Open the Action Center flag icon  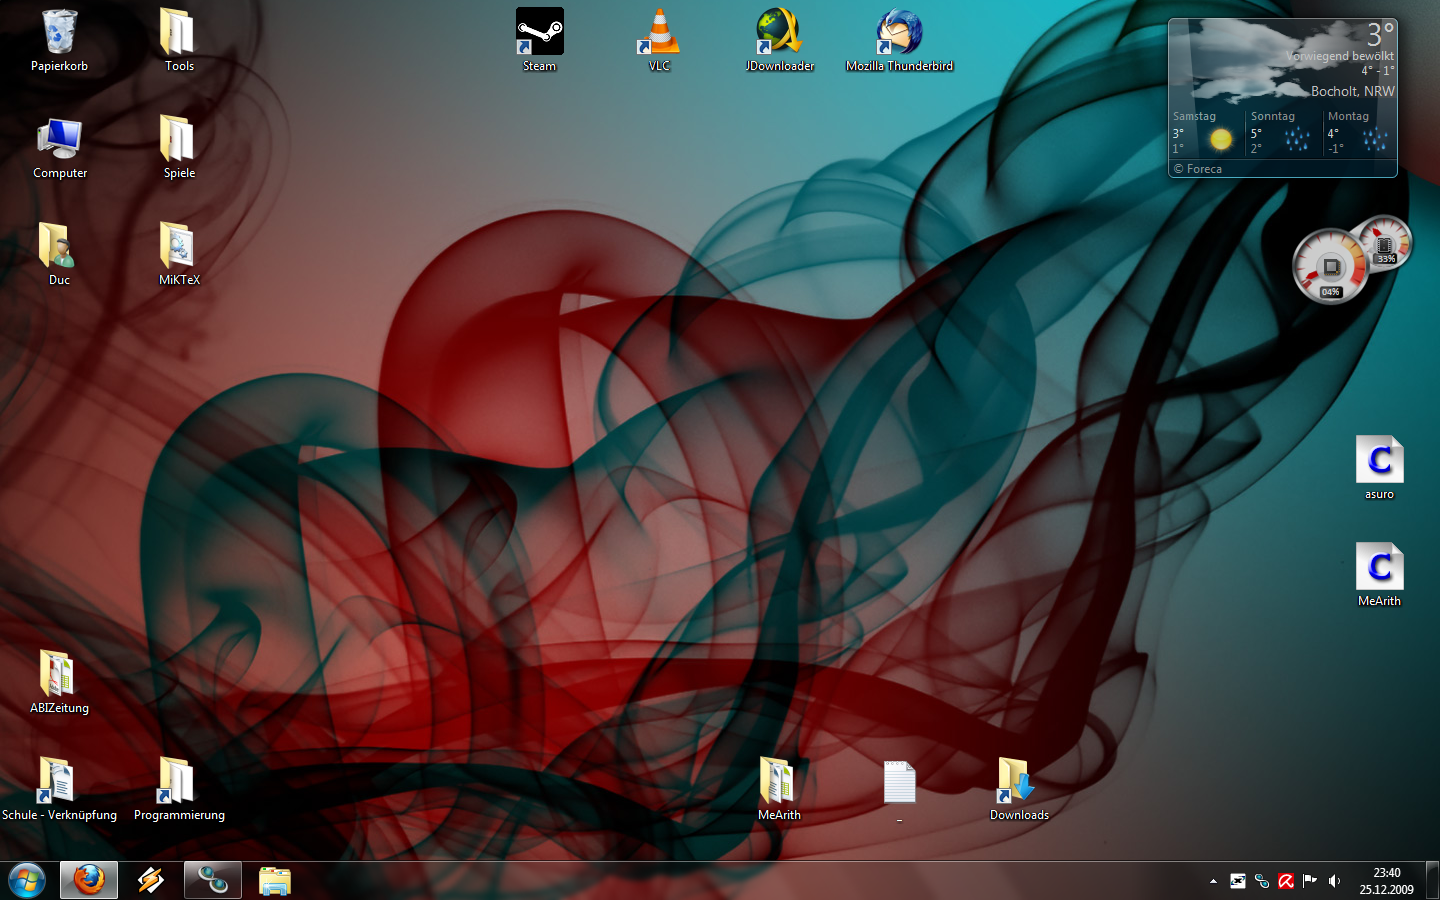coord(1310,881)
